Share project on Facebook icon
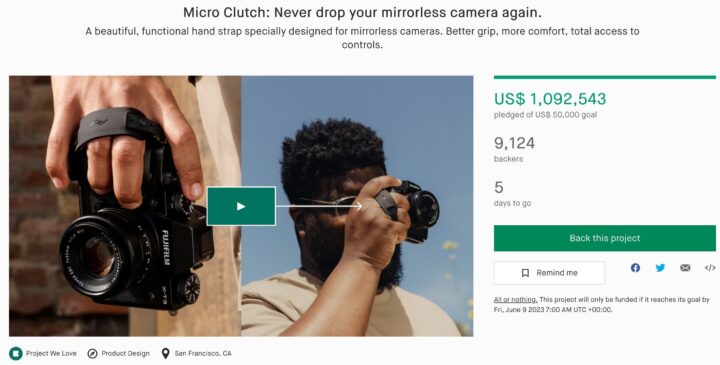This screenshot has height=365, width=720. click(635, 268)
